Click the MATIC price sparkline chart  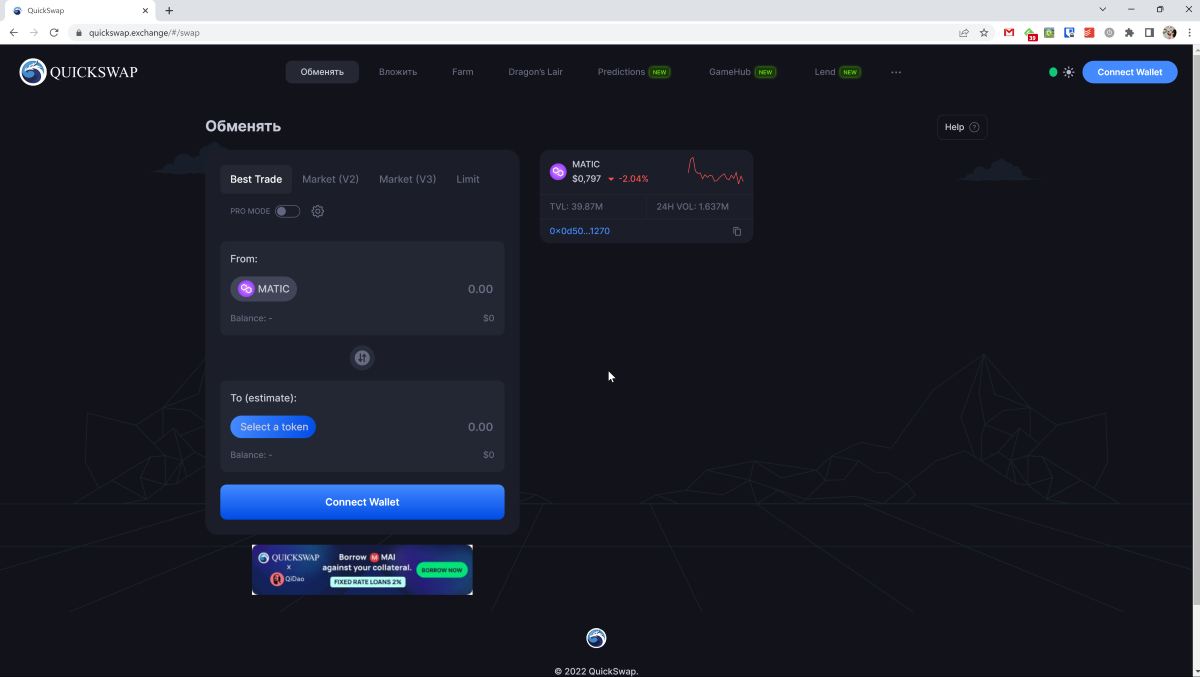[x=716, y=172]
